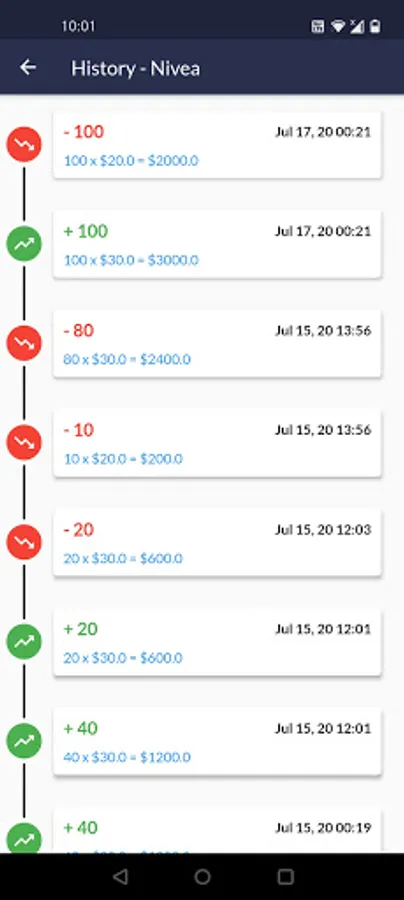Click green increase icon beside +100 entry

(24, 244)
